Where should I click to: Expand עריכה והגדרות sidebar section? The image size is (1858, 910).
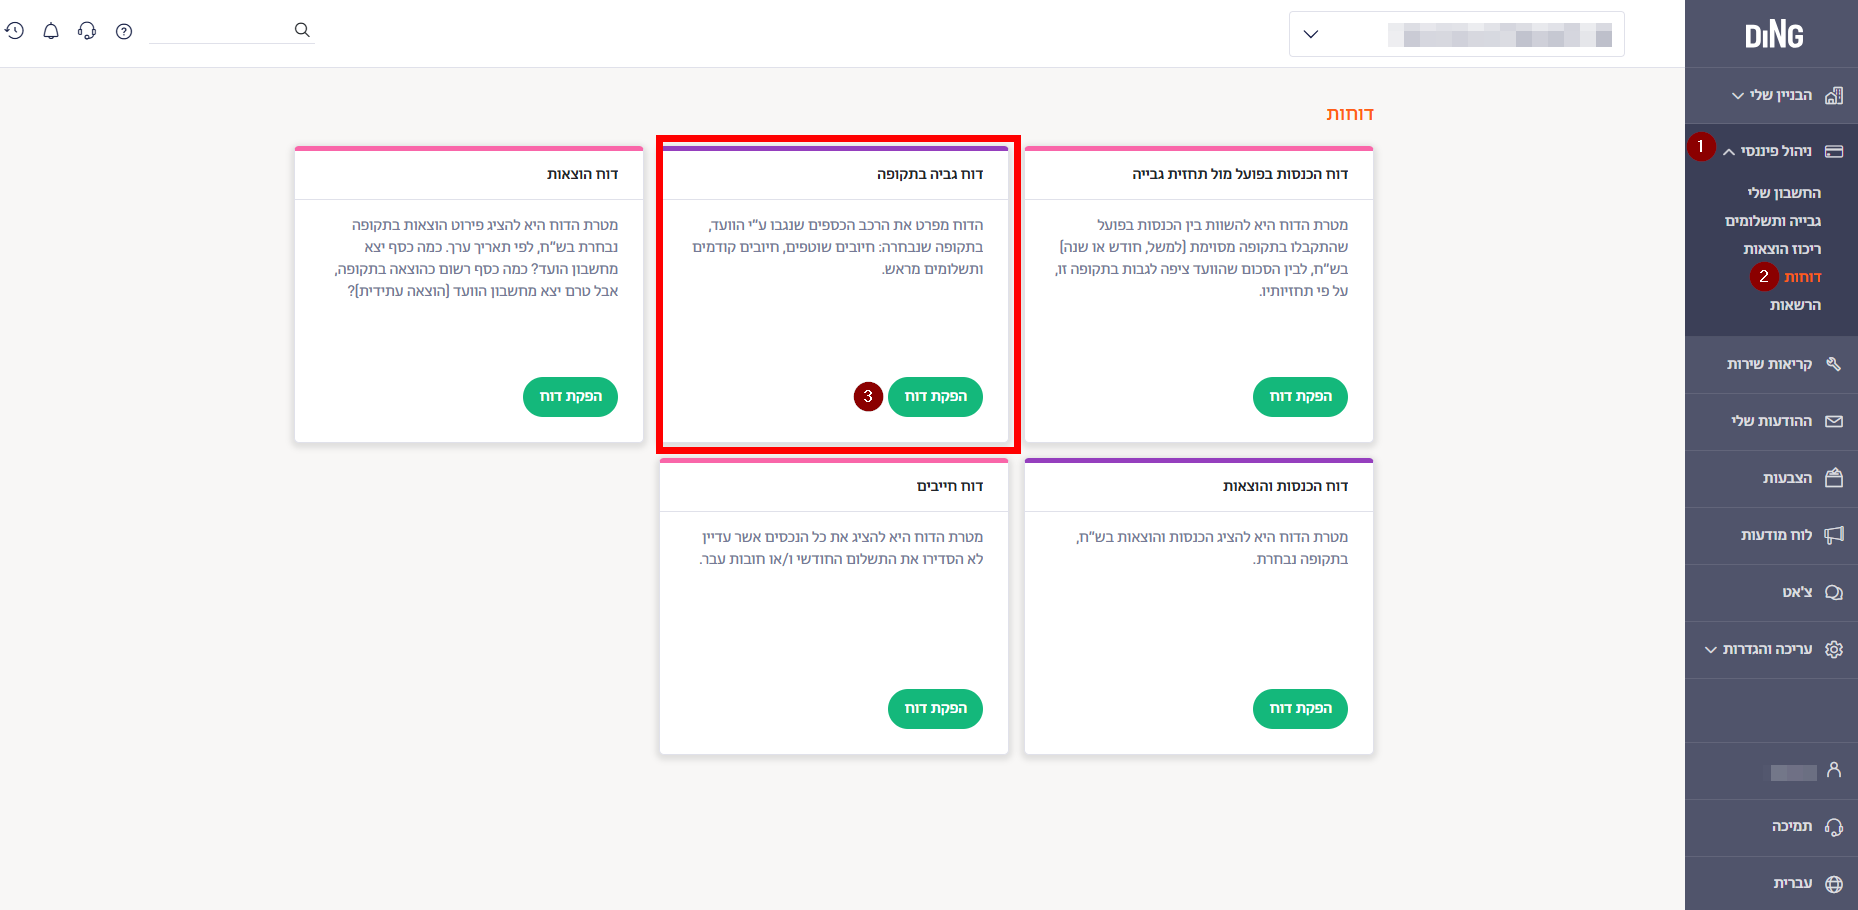point(1771,649)
